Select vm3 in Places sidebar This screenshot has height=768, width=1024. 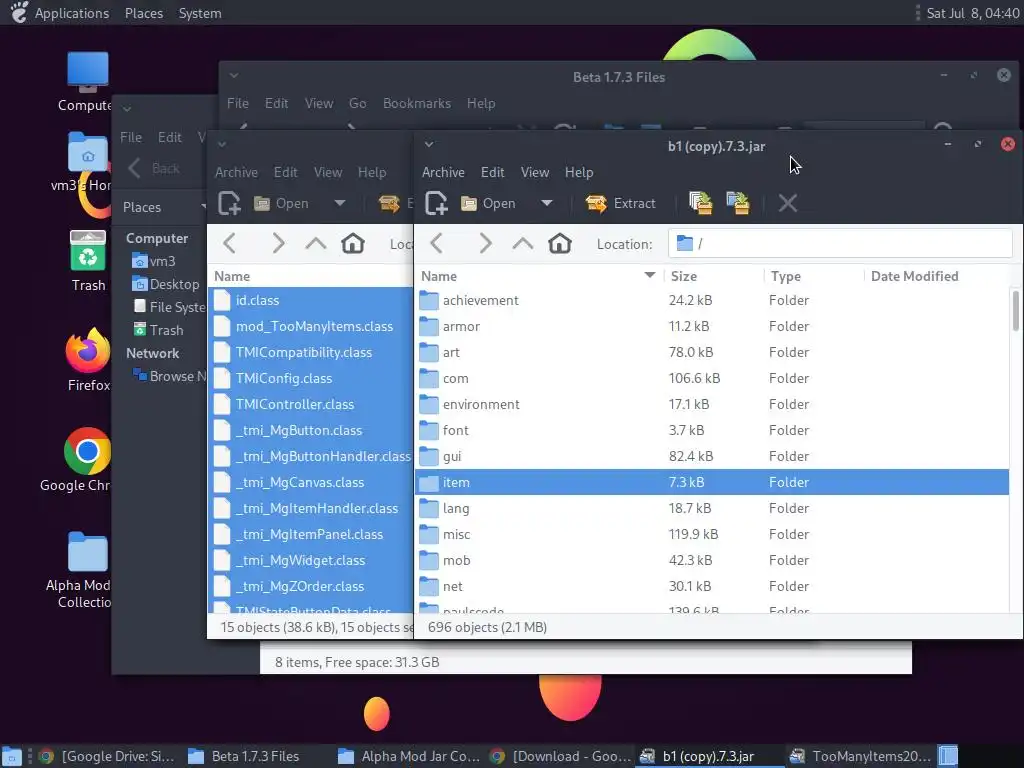pyautogui.click(x=153, y=261)
